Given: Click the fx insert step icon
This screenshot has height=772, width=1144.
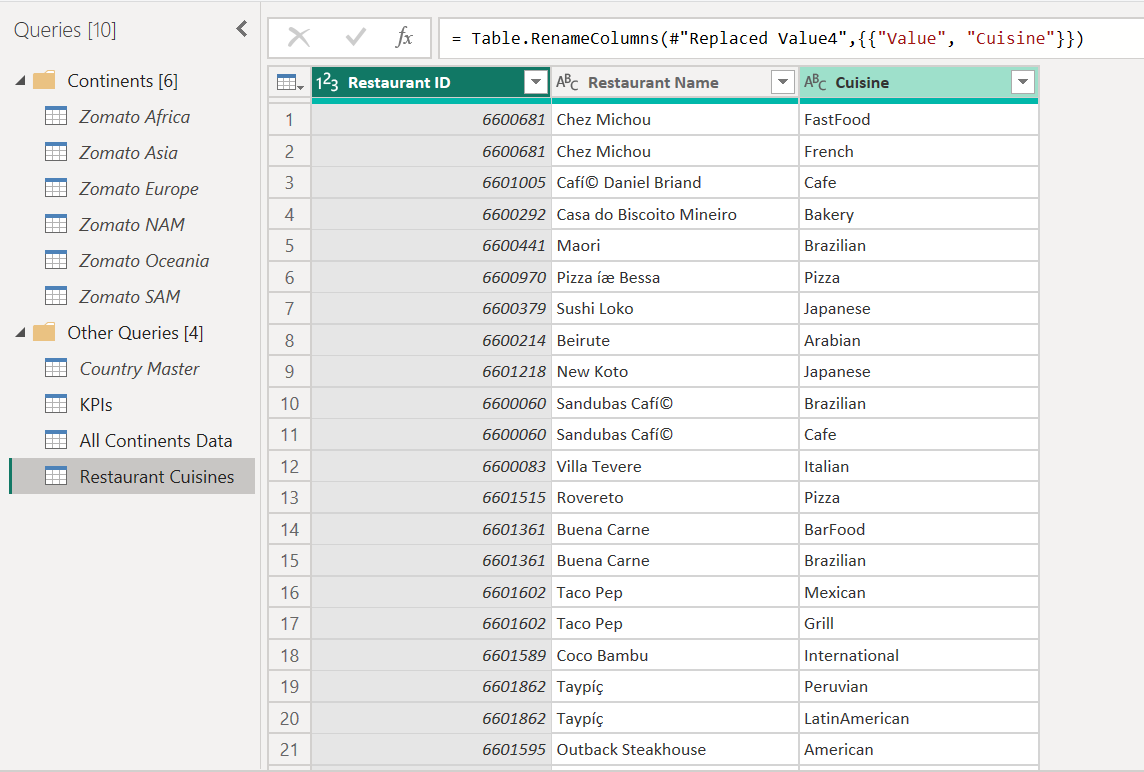Looking at the screenshot, I should pyautogui.click(x=404, y=38).
